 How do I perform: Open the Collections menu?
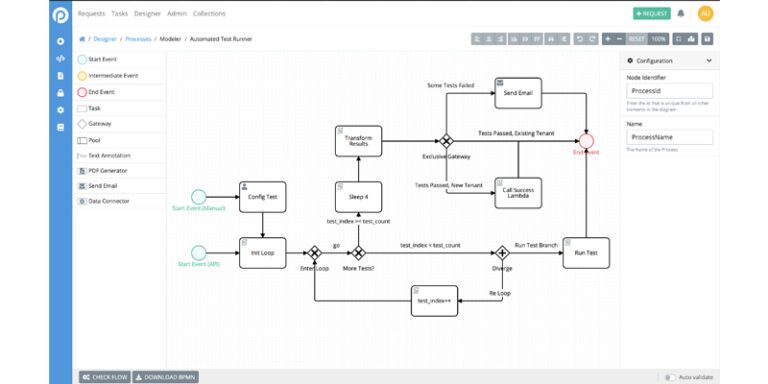pos(209,14)
